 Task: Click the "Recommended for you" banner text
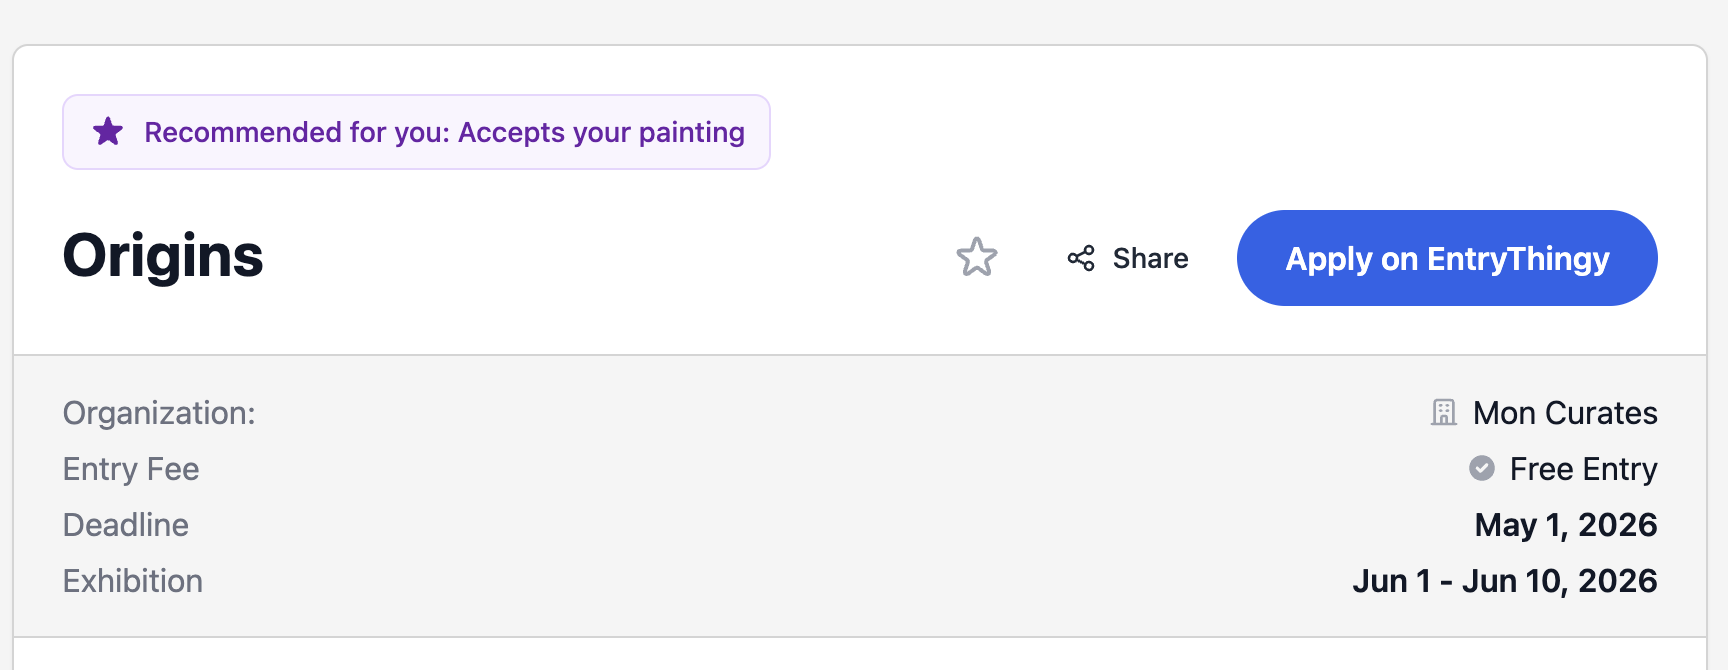(296, 132)
